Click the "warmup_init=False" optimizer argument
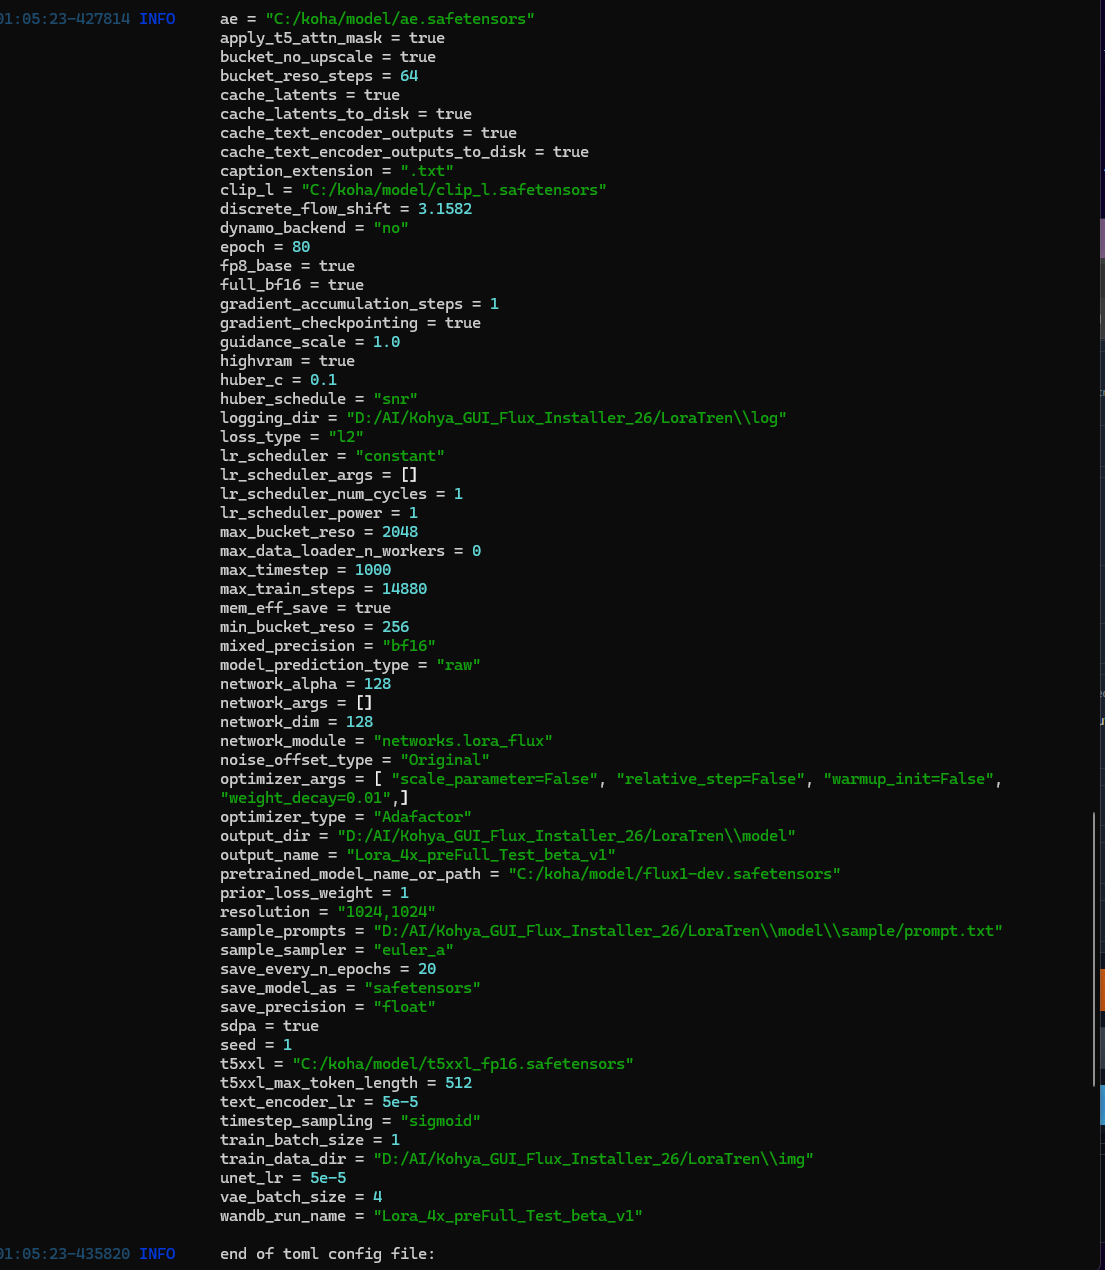 pos(909,779)
